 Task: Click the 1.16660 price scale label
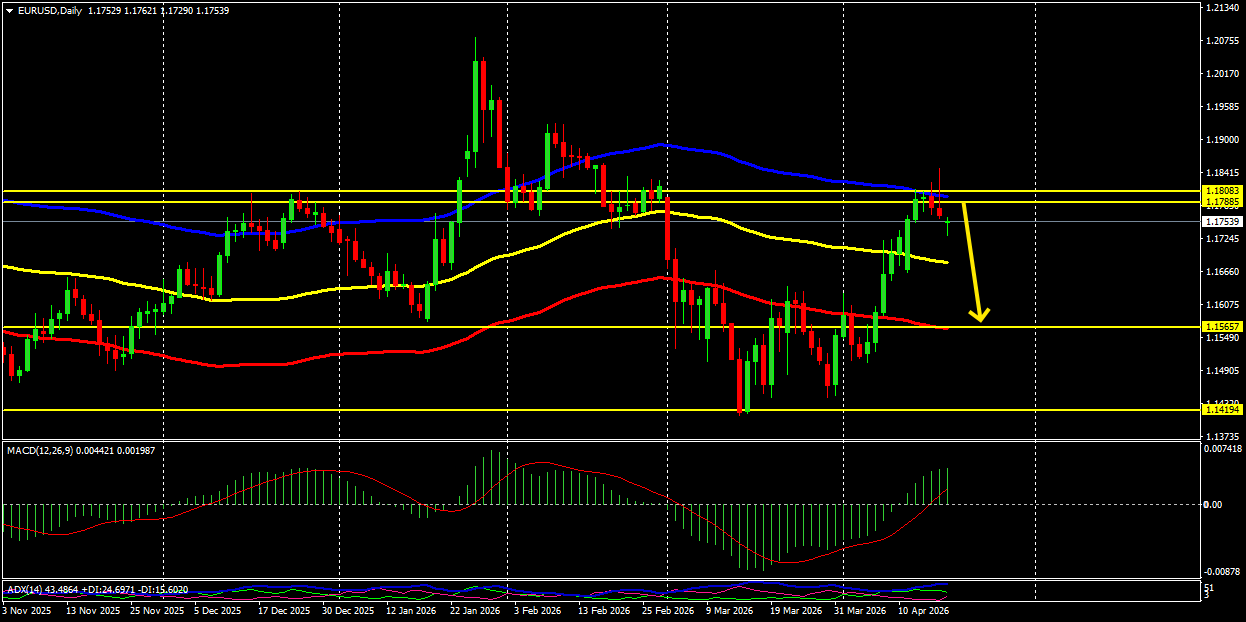coord(1224,272)
